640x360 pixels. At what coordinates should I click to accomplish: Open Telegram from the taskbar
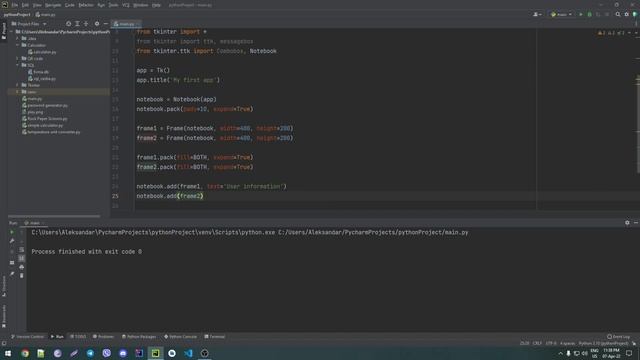tap(90, 353)
